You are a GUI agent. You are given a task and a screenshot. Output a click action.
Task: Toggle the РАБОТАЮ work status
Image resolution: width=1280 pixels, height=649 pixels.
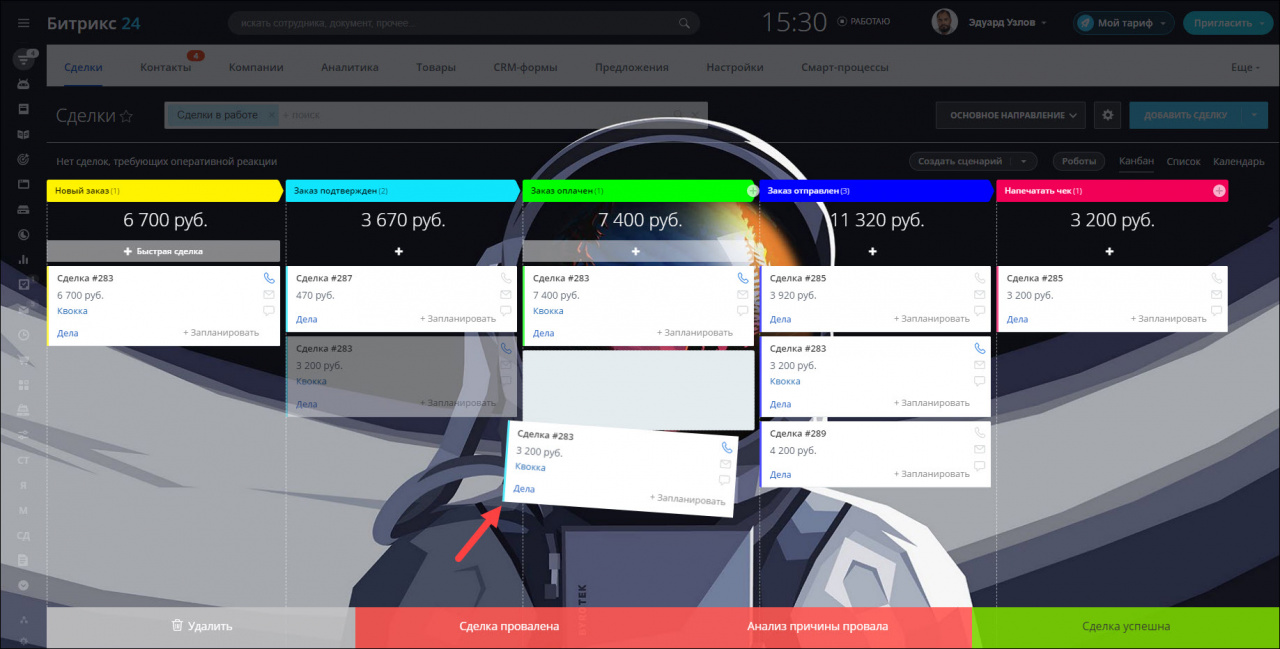click(864, 21)
